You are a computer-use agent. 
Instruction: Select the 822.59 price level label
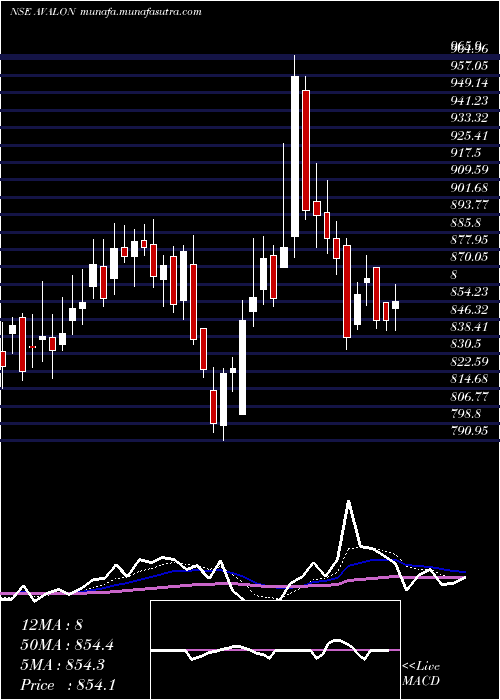[x=470, y=362]
